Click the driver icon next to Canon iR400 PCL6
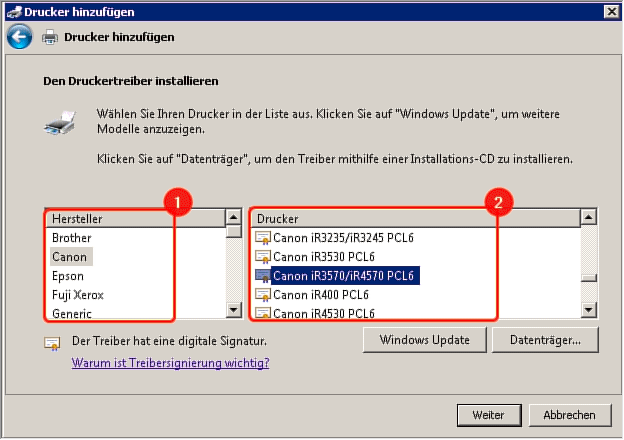The height and width of the screenshot is (440, 624). [x=263, y=295]
